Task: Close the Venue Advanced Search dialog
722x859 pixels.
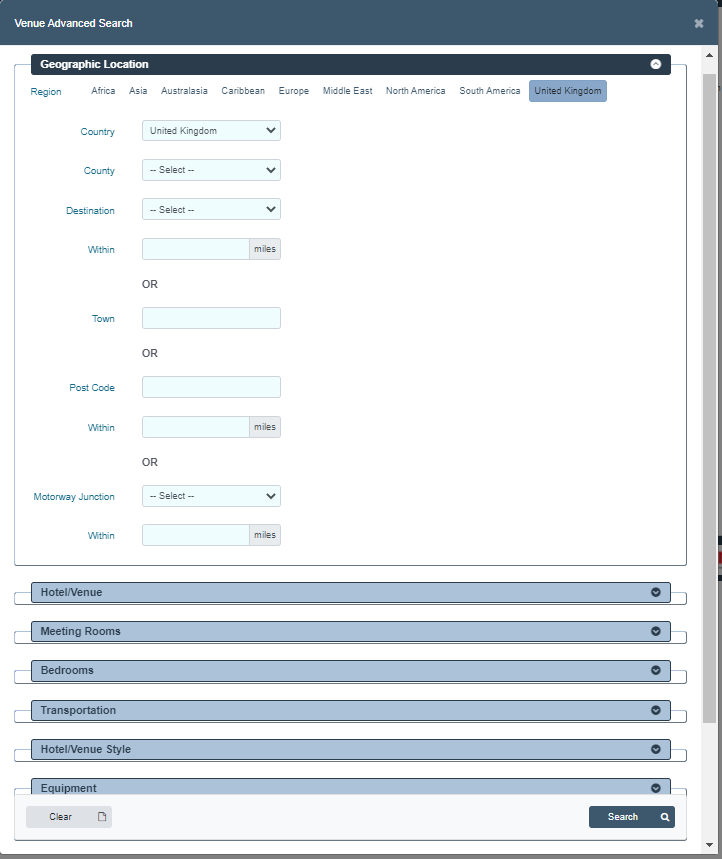Action: [698, 24]
